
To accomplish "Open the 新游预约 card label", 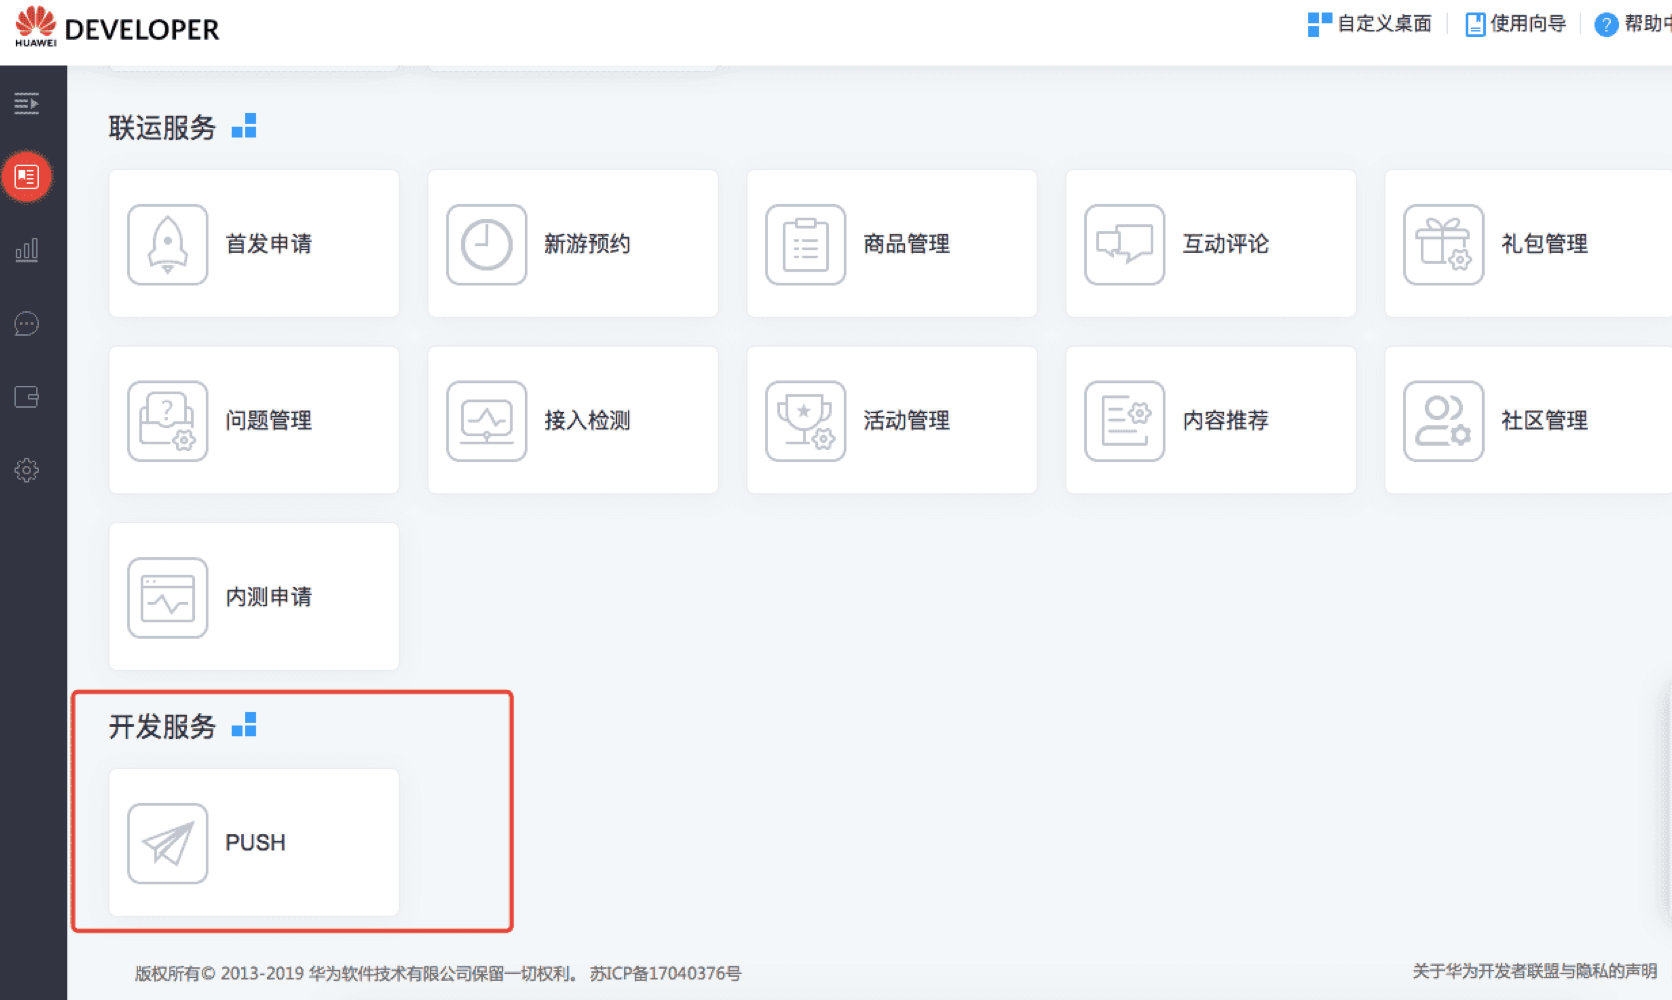I will point(588,244).
